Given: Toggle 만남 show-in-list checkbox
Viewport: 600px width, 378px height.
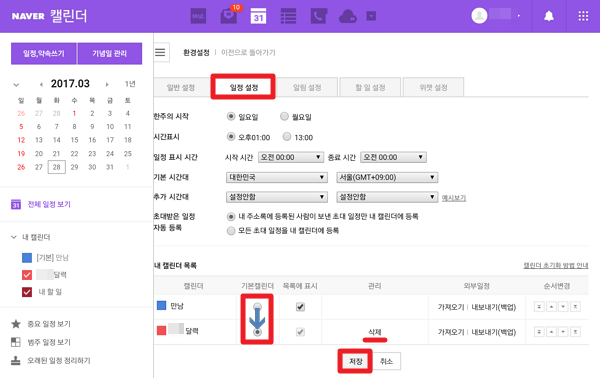Looking at the screenshot, I should coord(300,306).
